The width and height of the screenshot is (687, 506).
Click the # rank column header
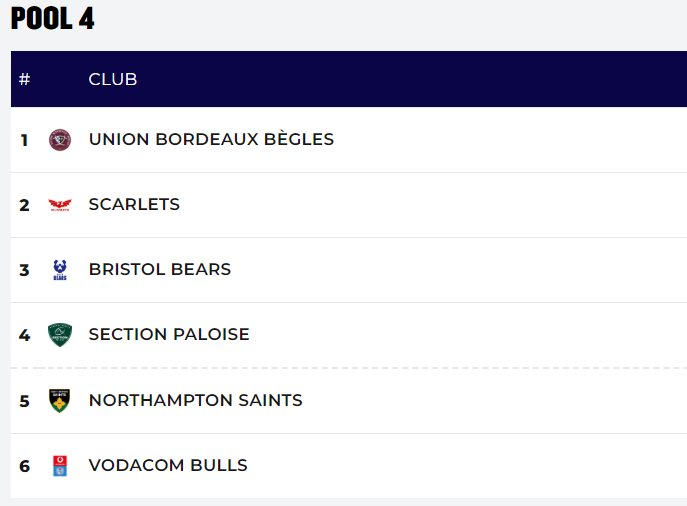click(25, 79)
